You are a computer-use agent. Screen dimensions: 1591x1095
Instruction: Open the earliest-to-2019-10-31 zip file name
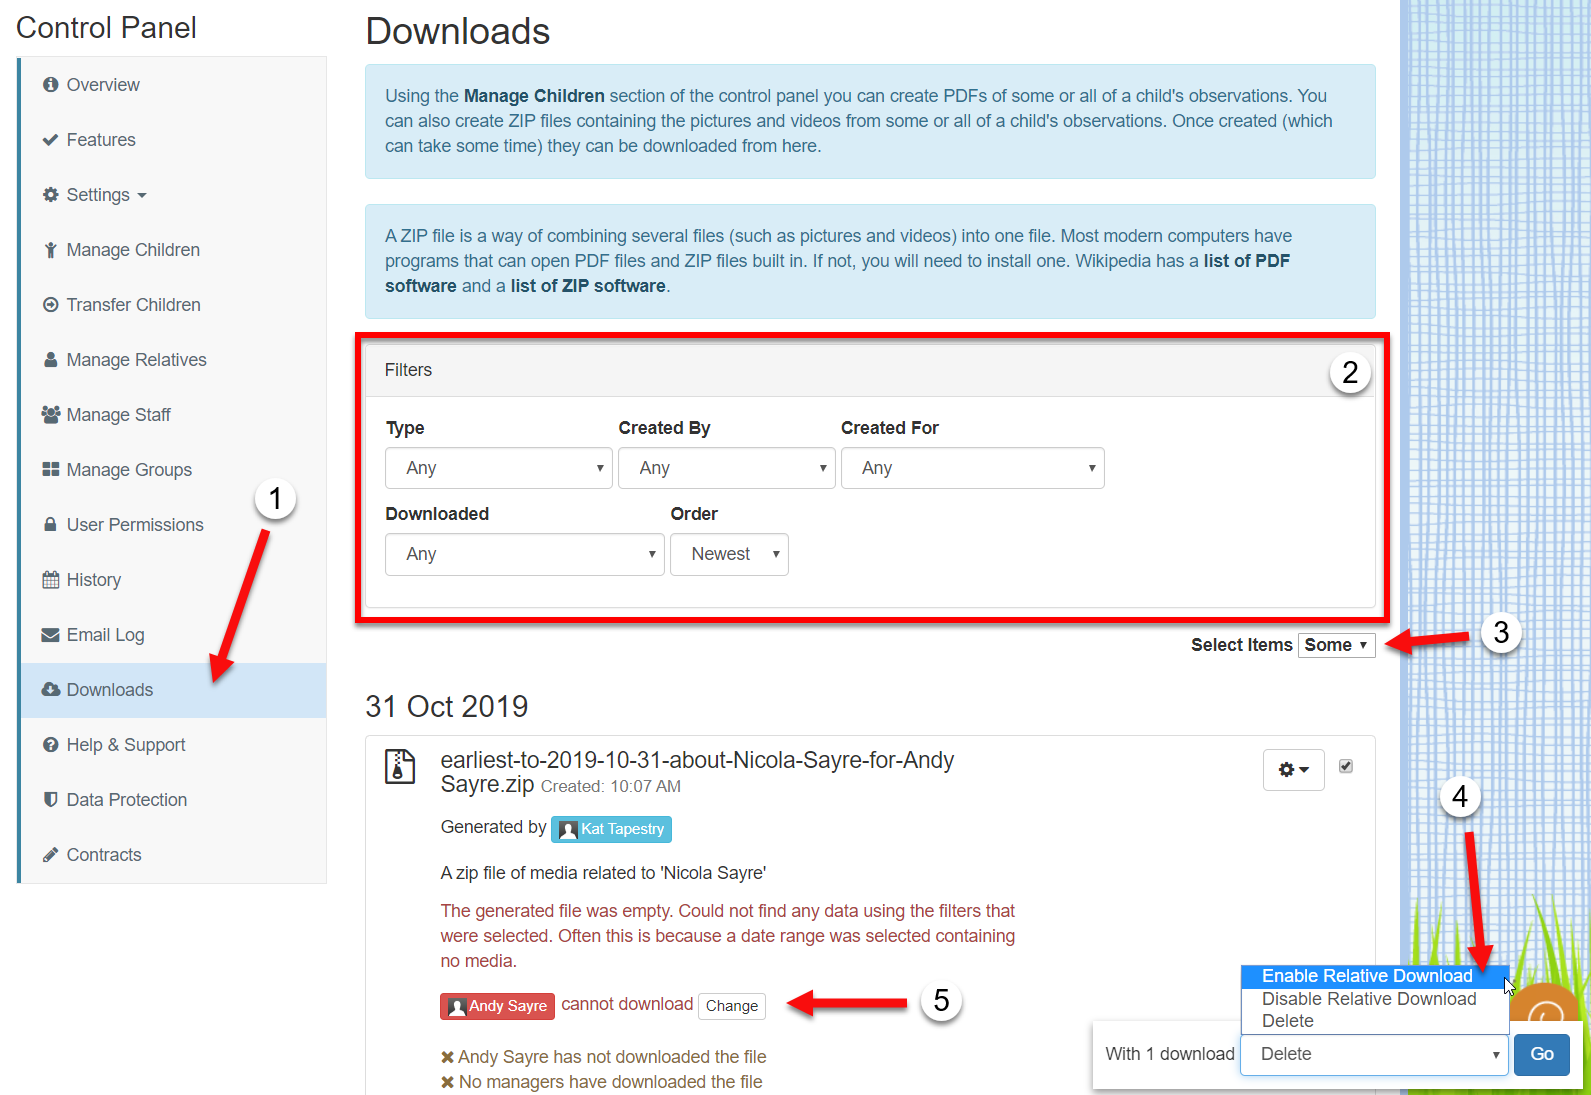coord(697,772)
